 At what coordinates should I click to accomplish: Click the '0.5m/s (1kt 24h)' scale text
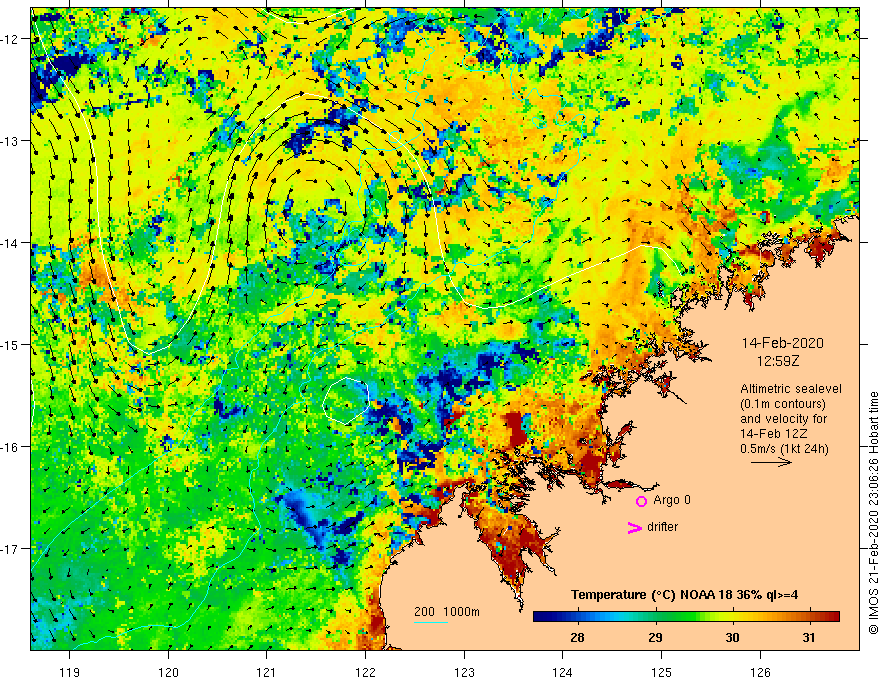click(784, 449)
